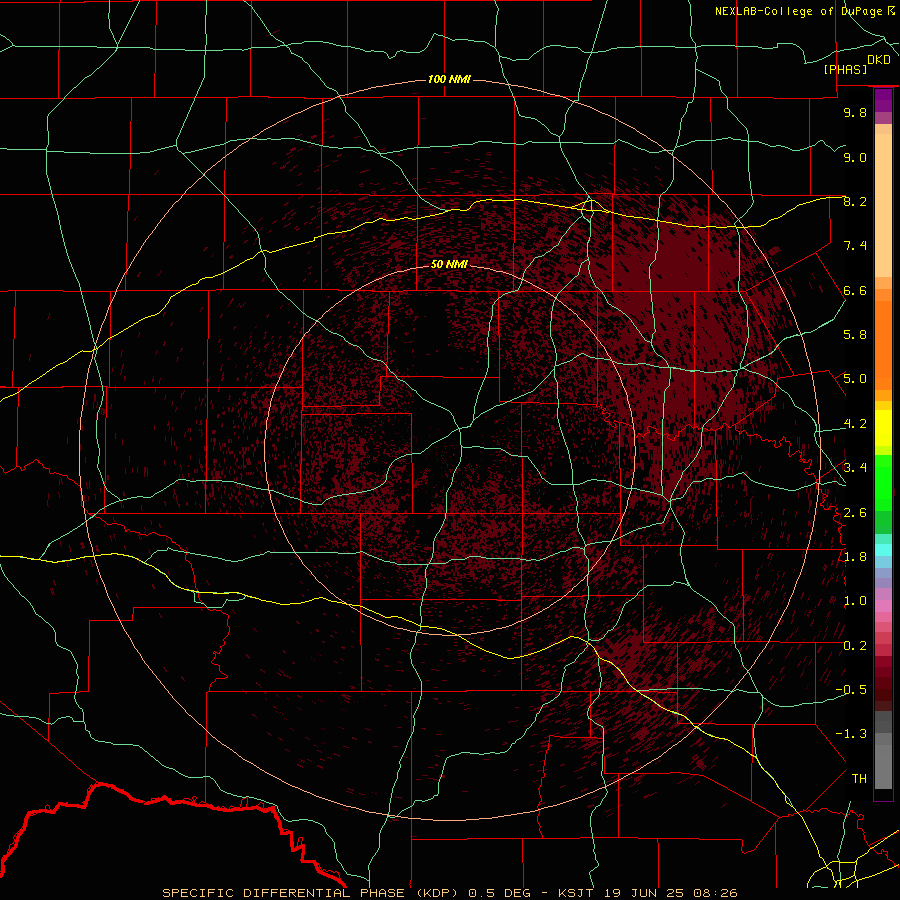Click the 0.2 value on the scale
This screenshot has height=900, width=900.
point(855,646)
